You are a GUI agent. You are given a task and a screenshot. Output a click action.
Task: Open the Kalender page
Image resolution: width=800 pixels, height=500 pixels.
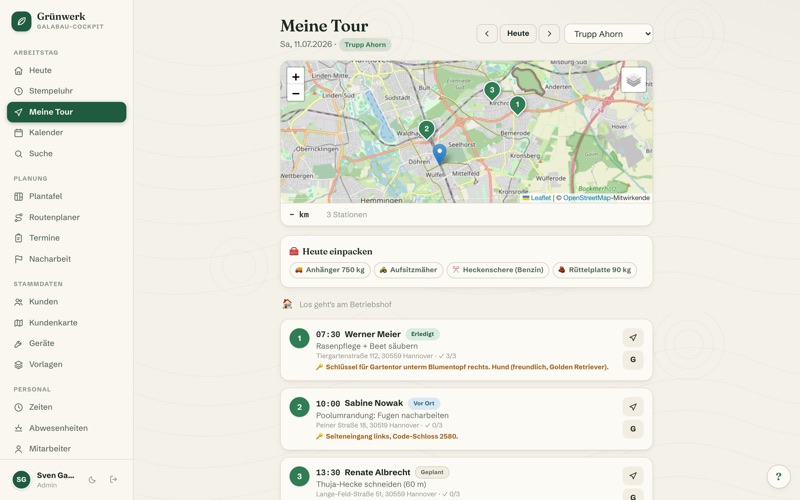pyautogui.click(x=66, y=133)
